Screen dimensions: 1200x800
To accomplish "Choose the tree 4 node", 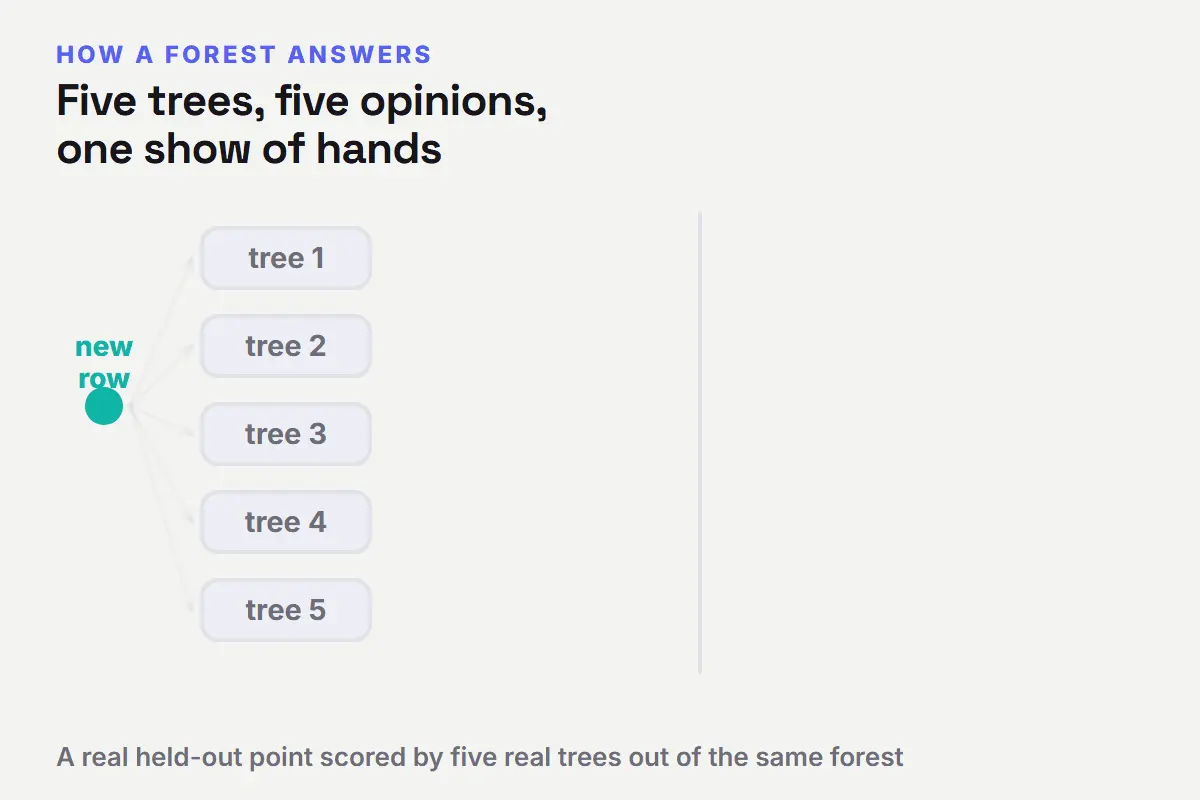I will click(286, 522).
